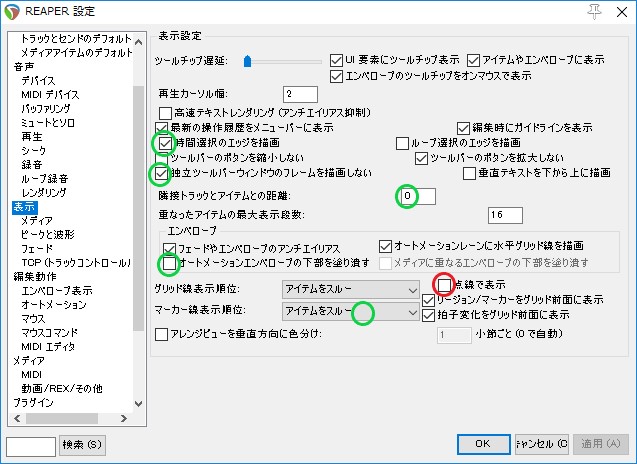Screen dimensions: 637x464
Task: Select マウスコマンド in settings tree
Action: click(x=50, y=333)
